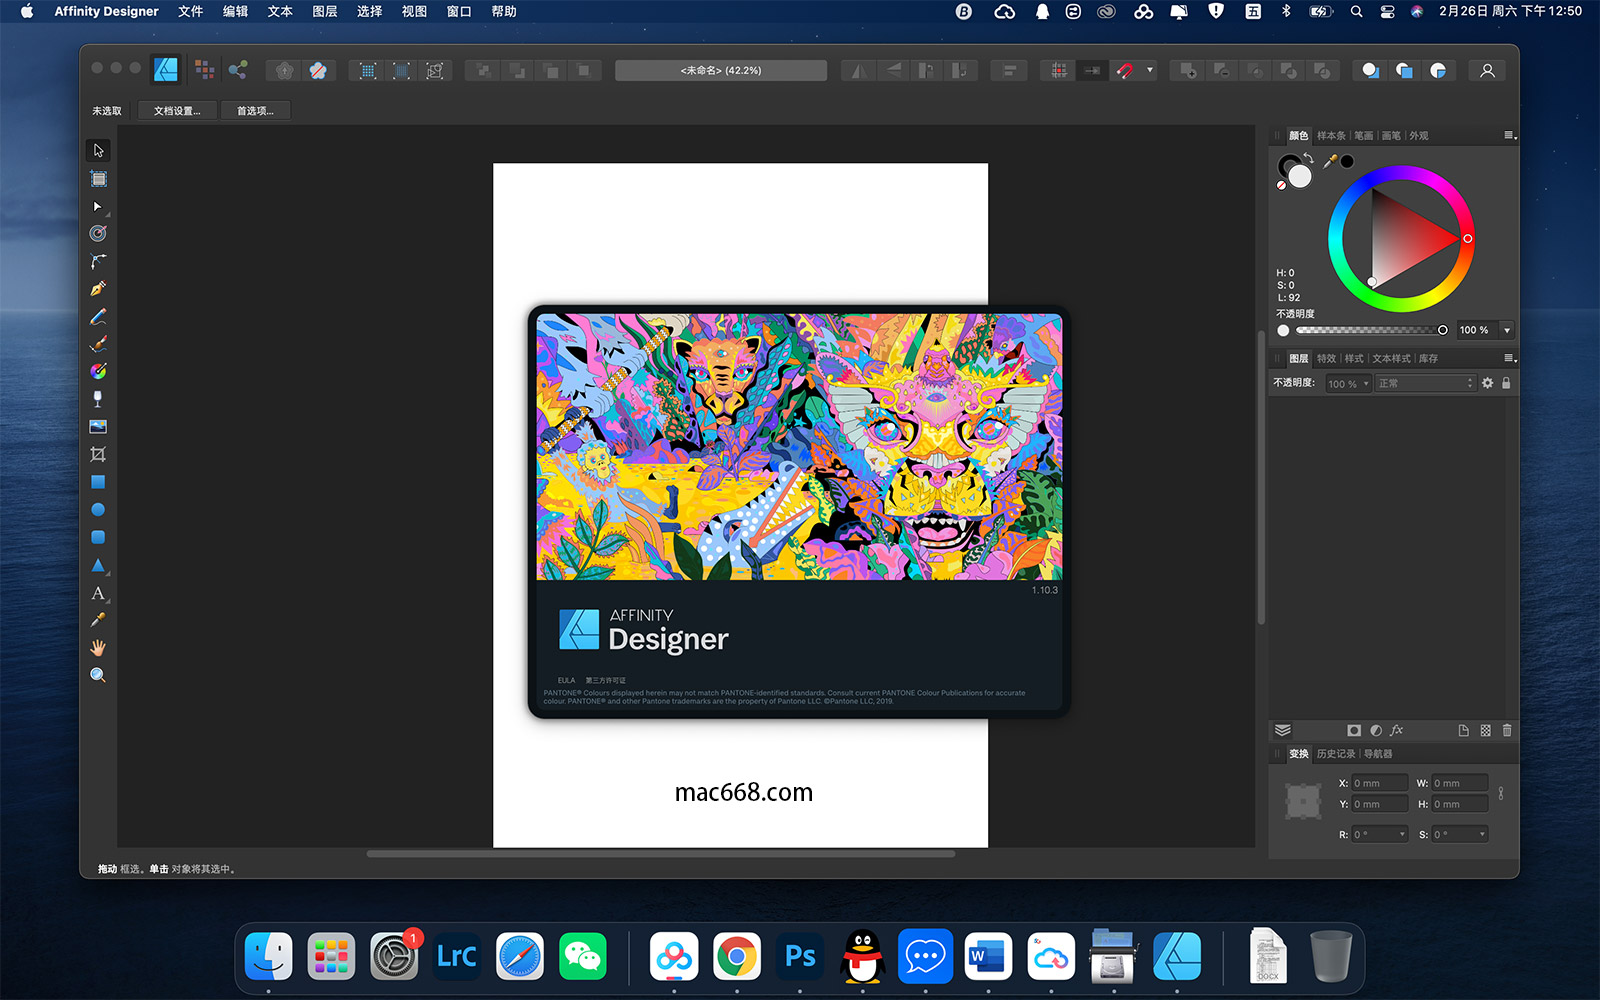Select the Vector Brush tool
Screen dimensions: 1600x1000
98,344
